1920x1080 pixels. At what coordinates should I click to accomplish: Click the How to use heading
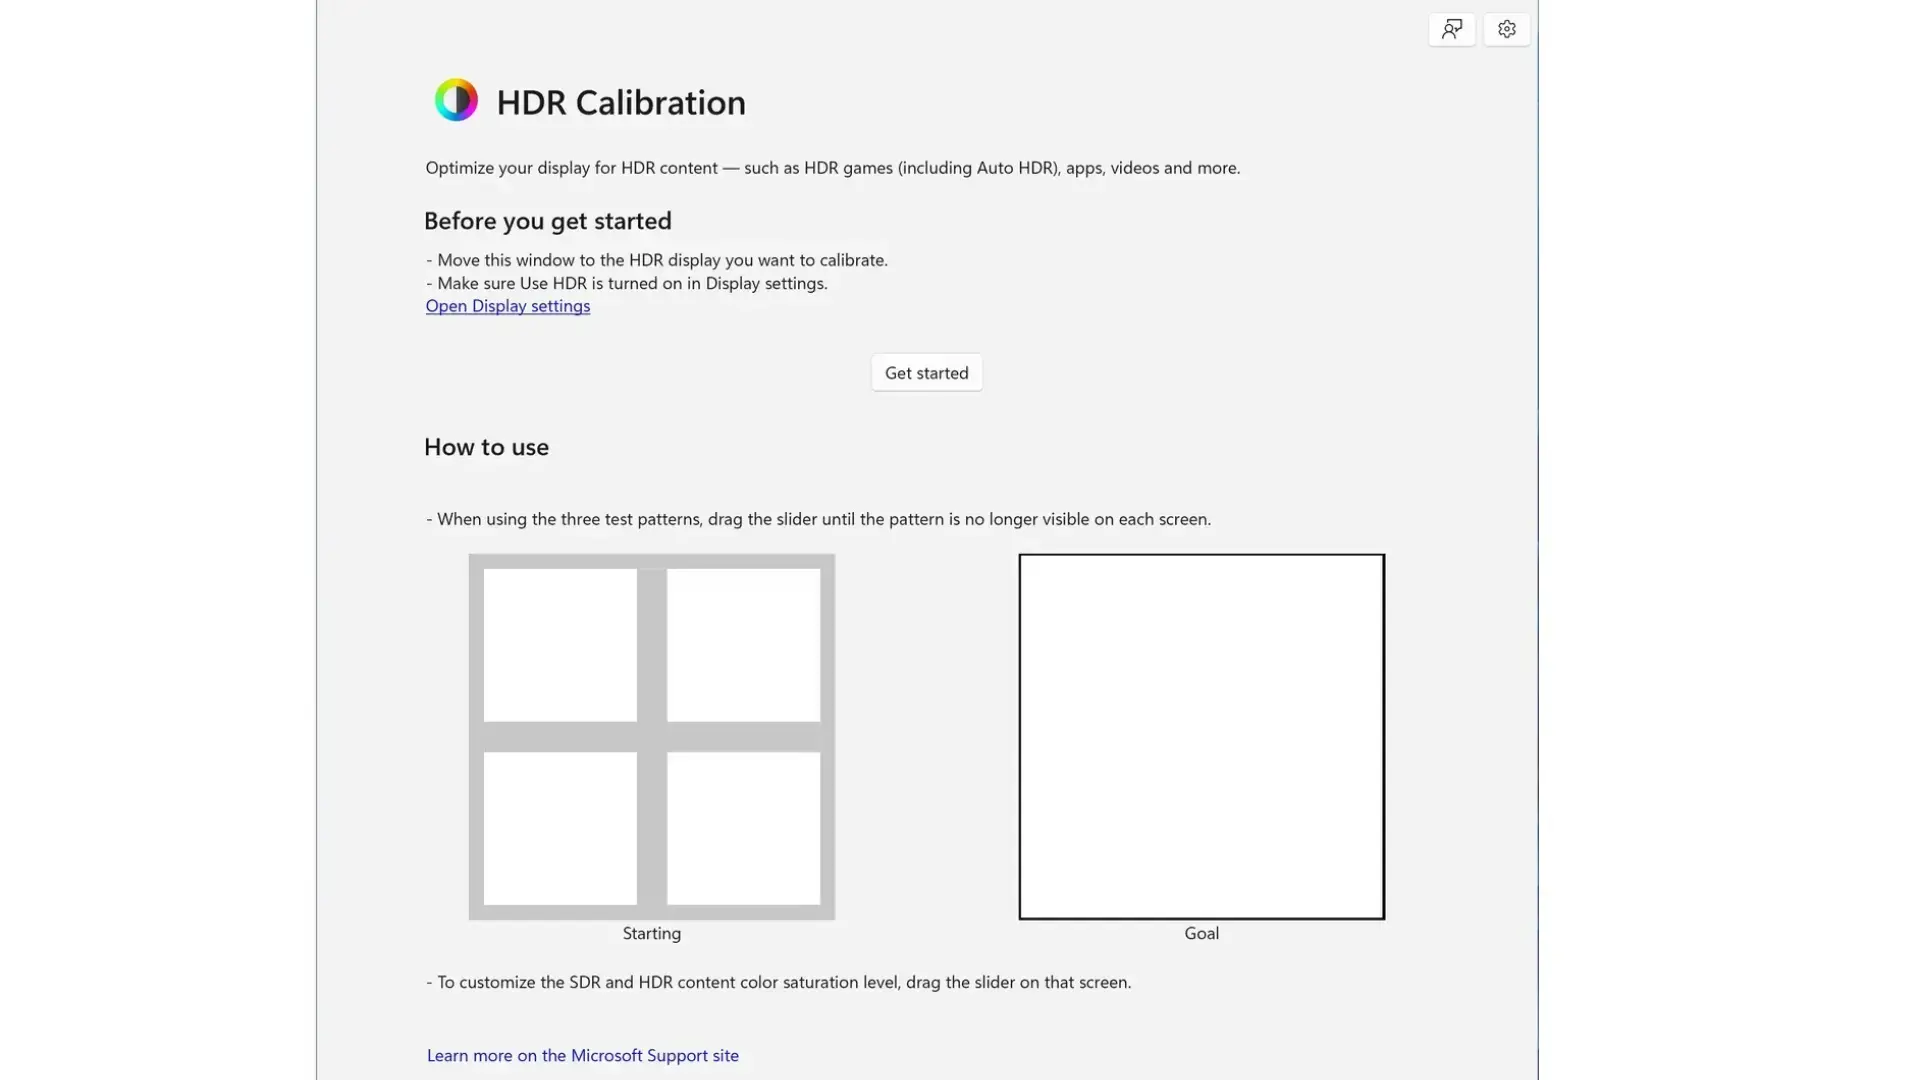coord(486,447)
